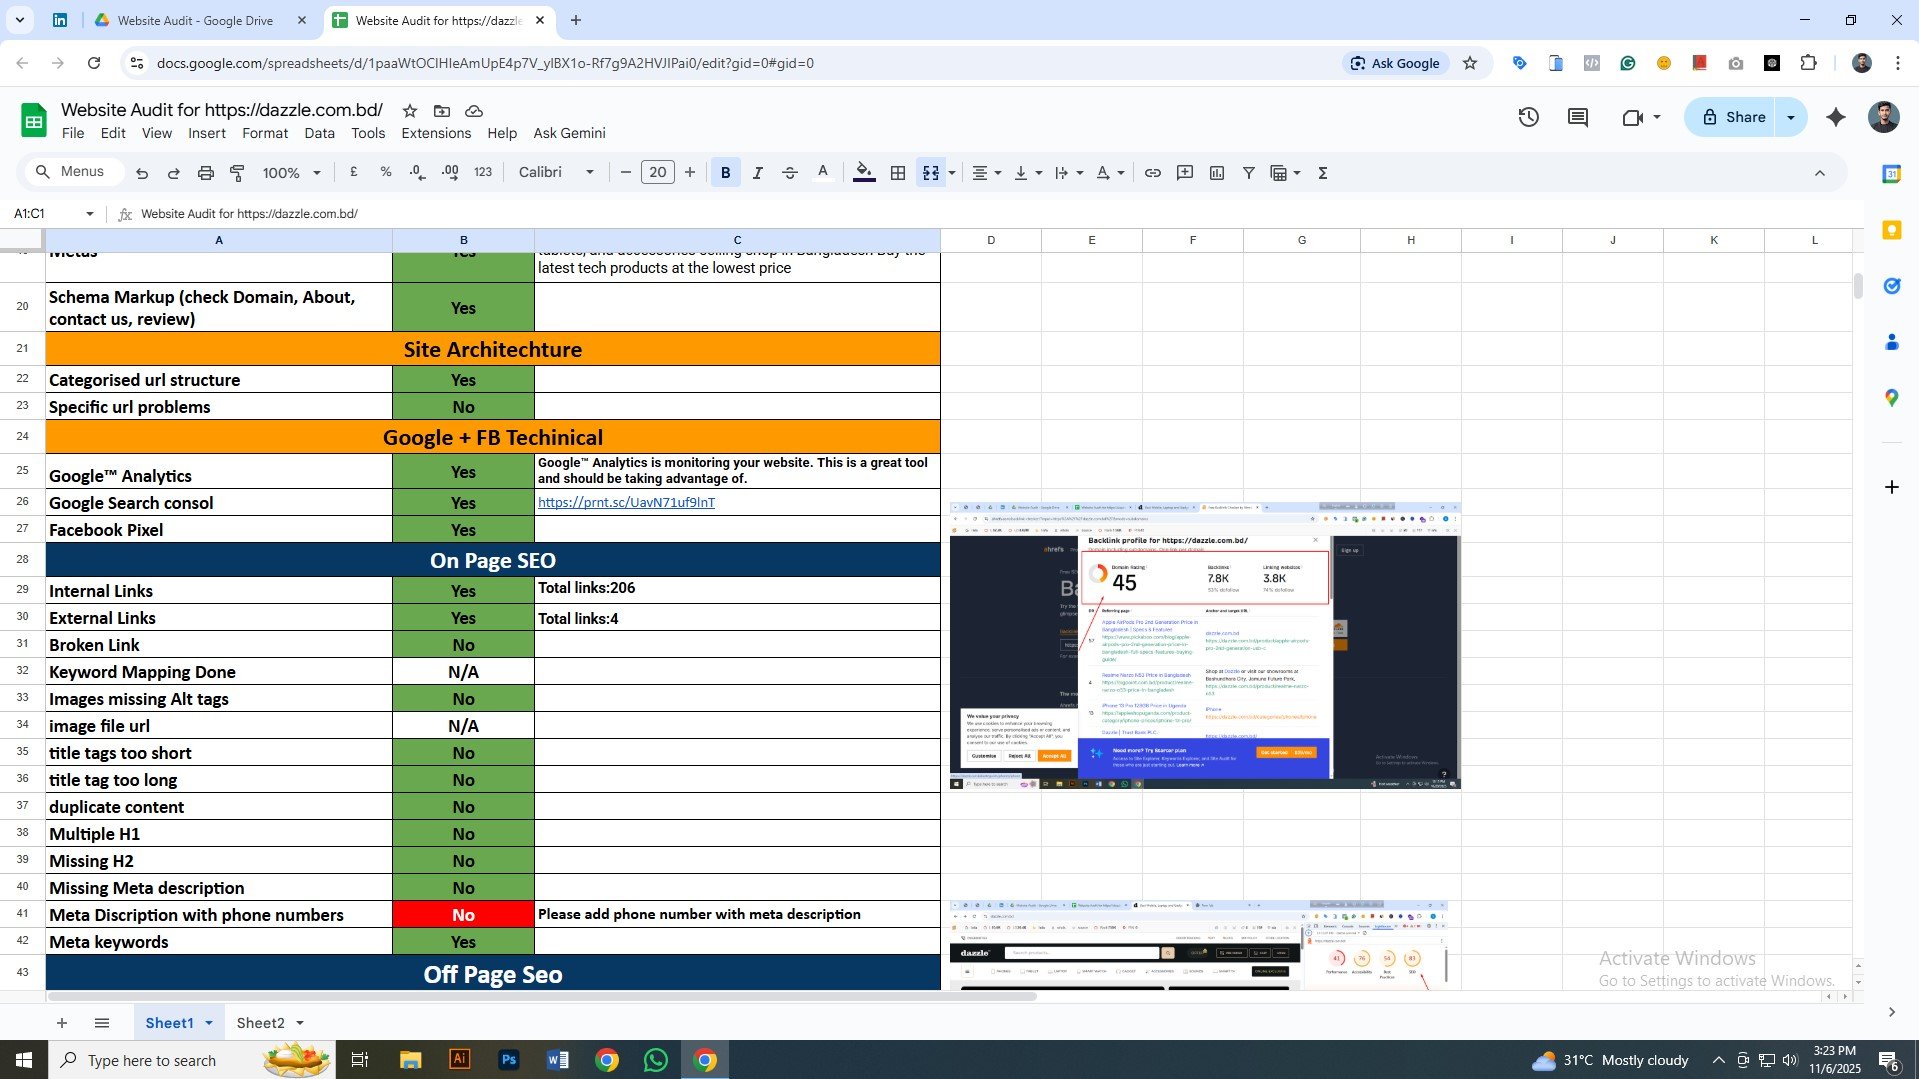Apply percent format to selection
This screenshot has height=1079, width=1919.
coord(386,172)
